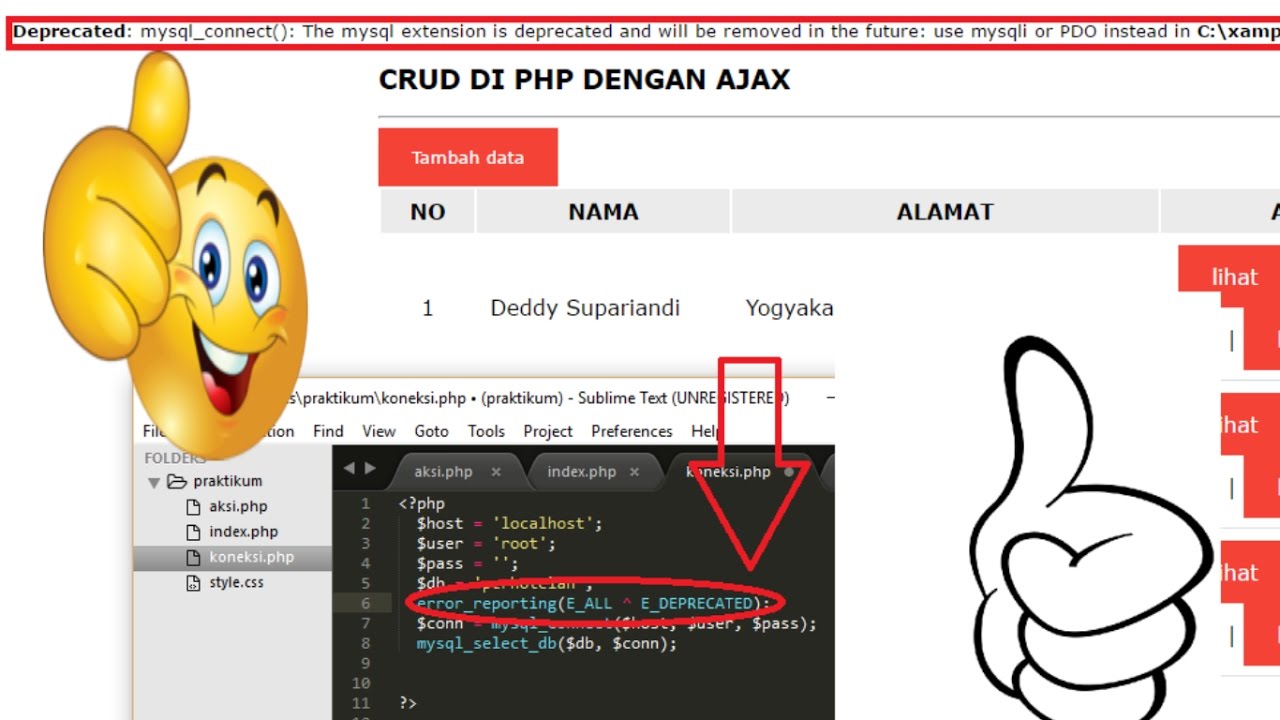This screenshot has width=1280, height=720.
Task: Click the $host = 'localhost' code line
Action: tap(510, 523)
